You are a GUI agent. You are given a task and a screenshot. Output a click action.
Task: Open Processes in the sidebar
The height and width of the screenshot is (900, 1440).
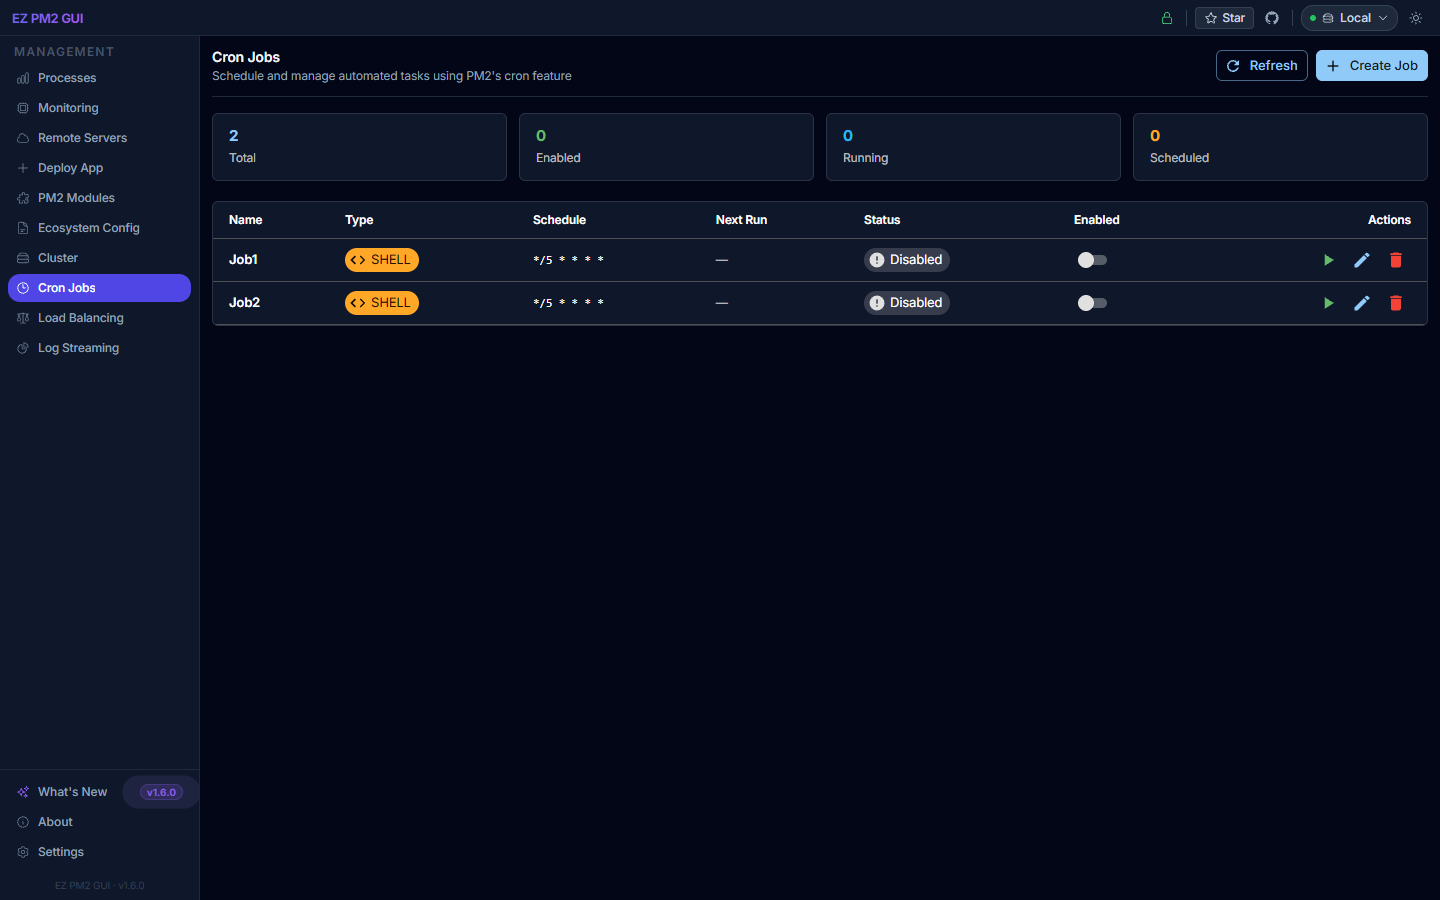(x=67, y=78)
